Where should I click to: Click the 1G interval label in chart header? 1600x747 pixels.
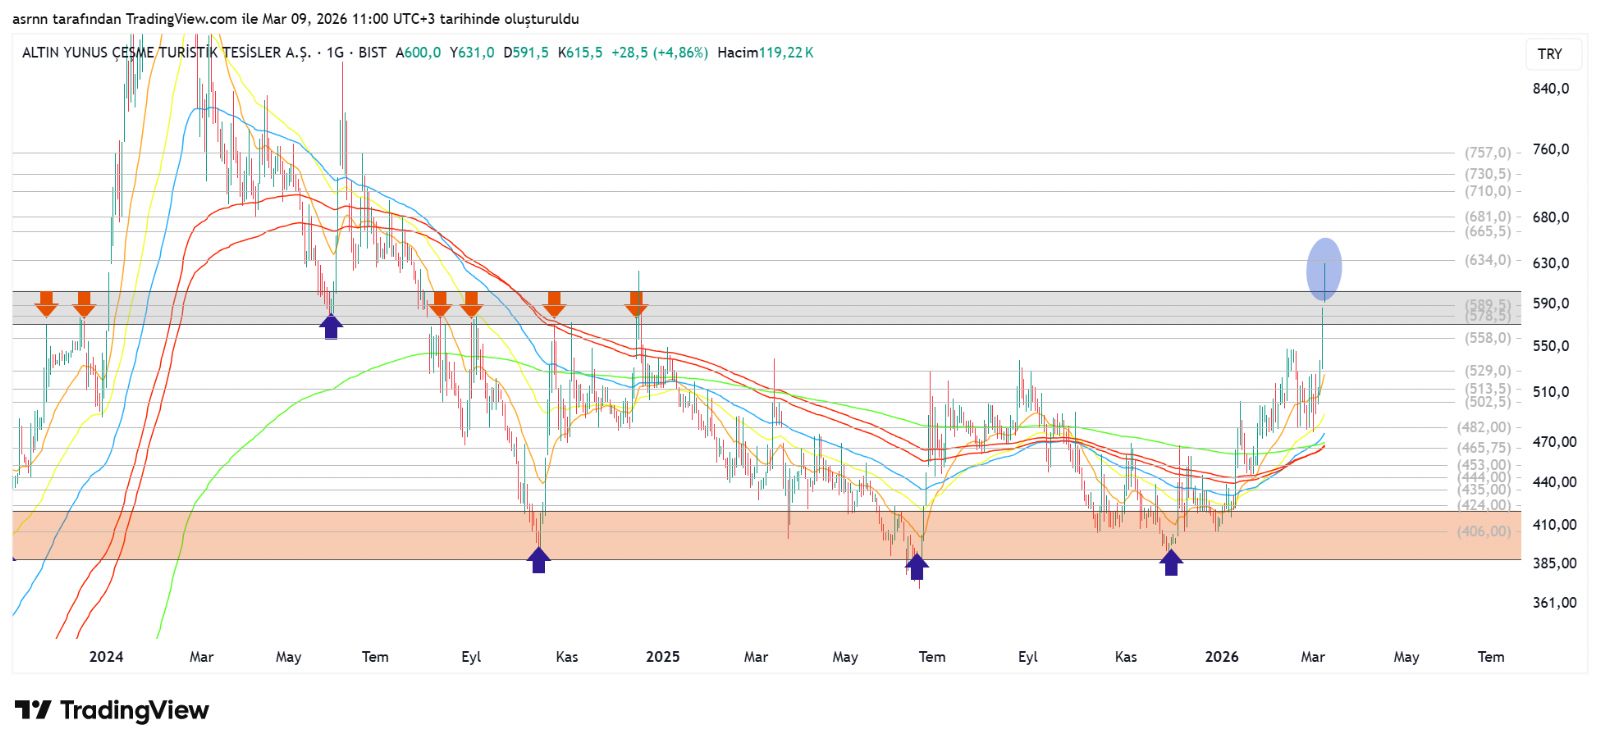(335, 53)
